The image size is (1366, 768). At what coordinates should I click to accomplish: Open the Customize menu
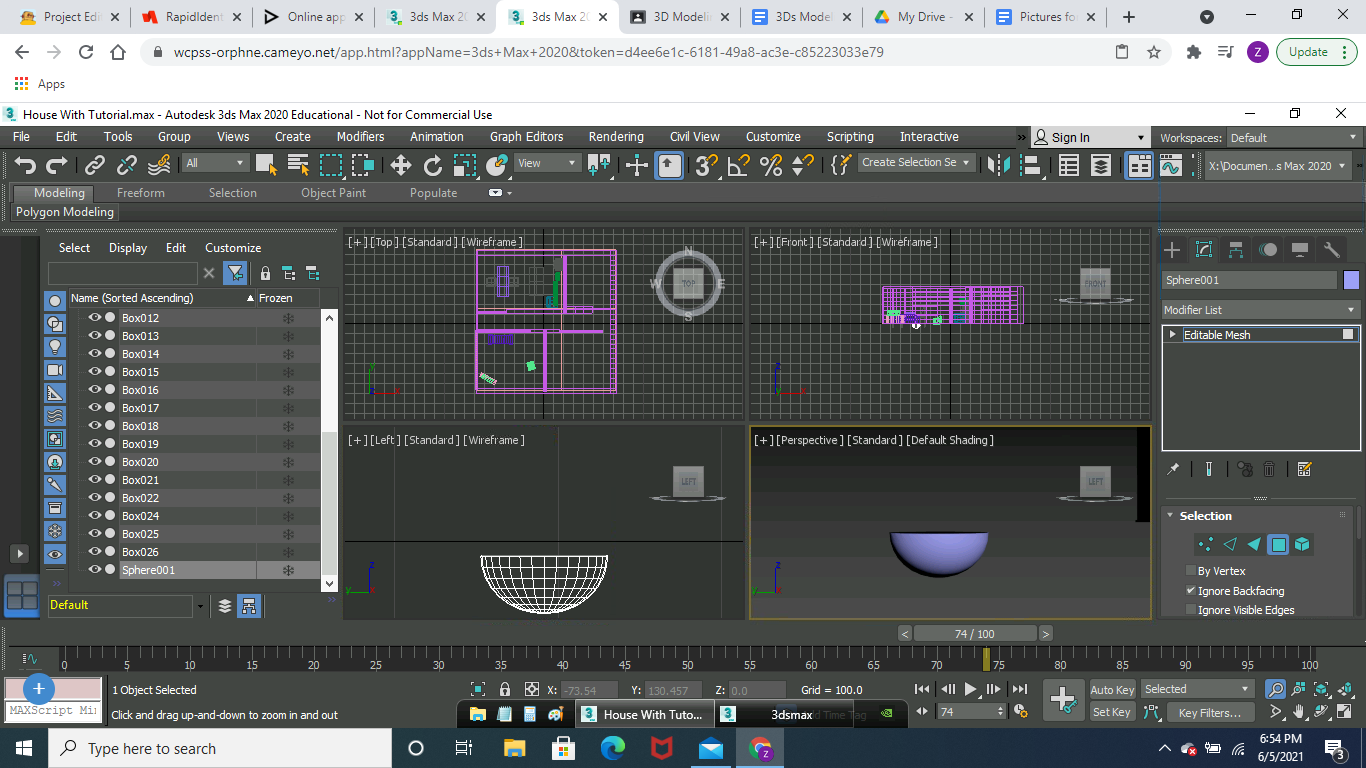tap(773, 137)
